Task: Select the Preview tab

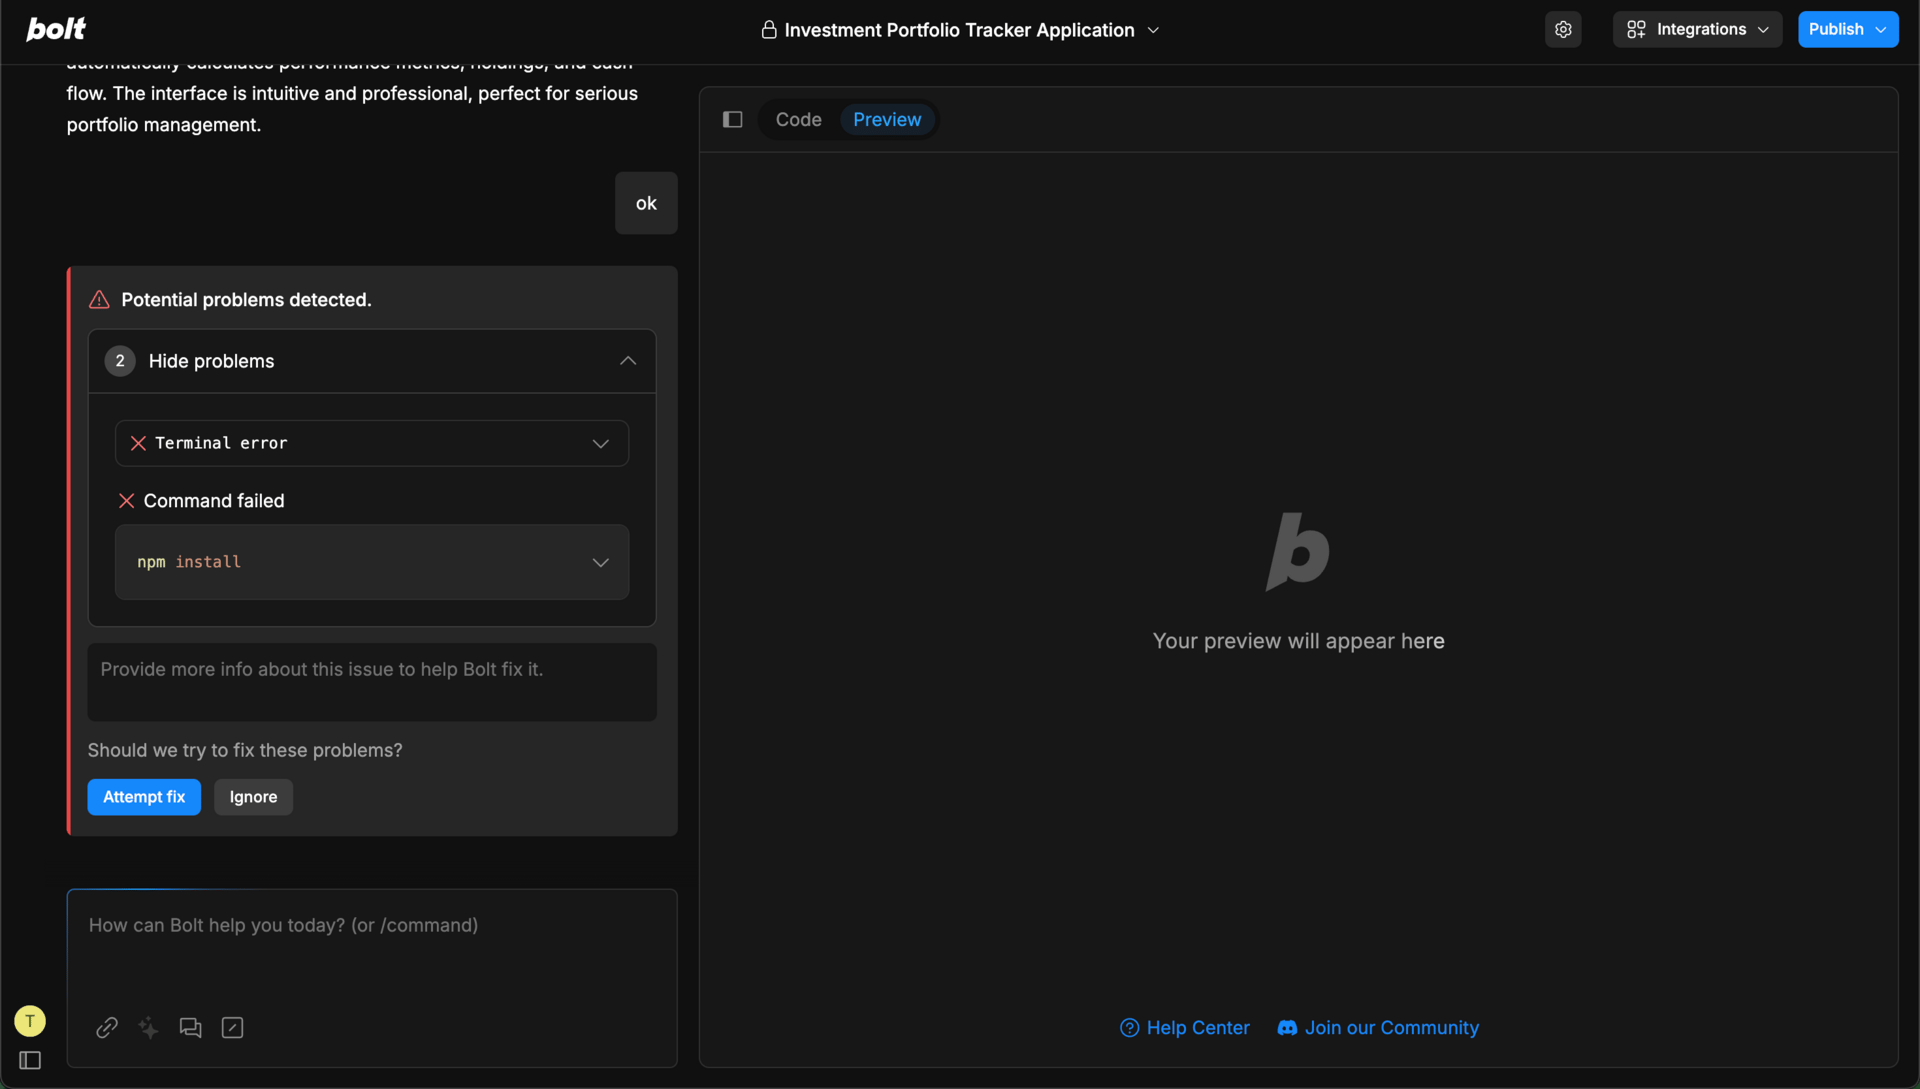Action: pyautogui.click(x=886, y=119)
